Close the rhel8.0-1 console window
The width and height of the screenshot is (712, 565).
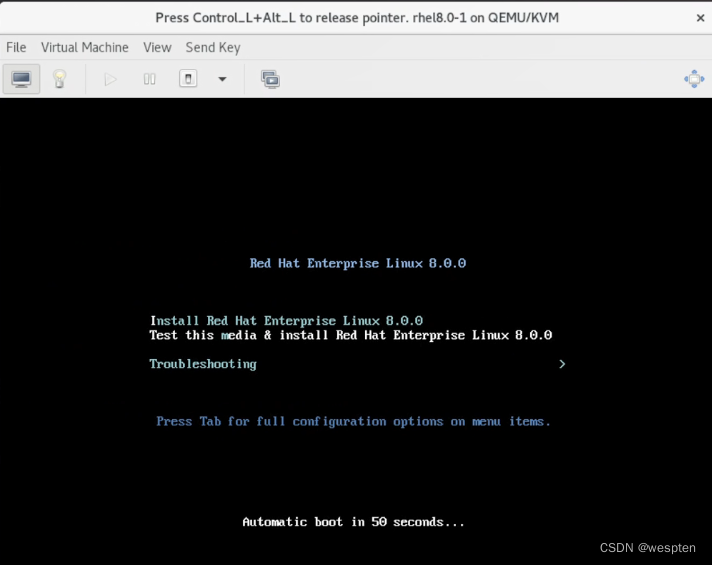pos(700,18)
